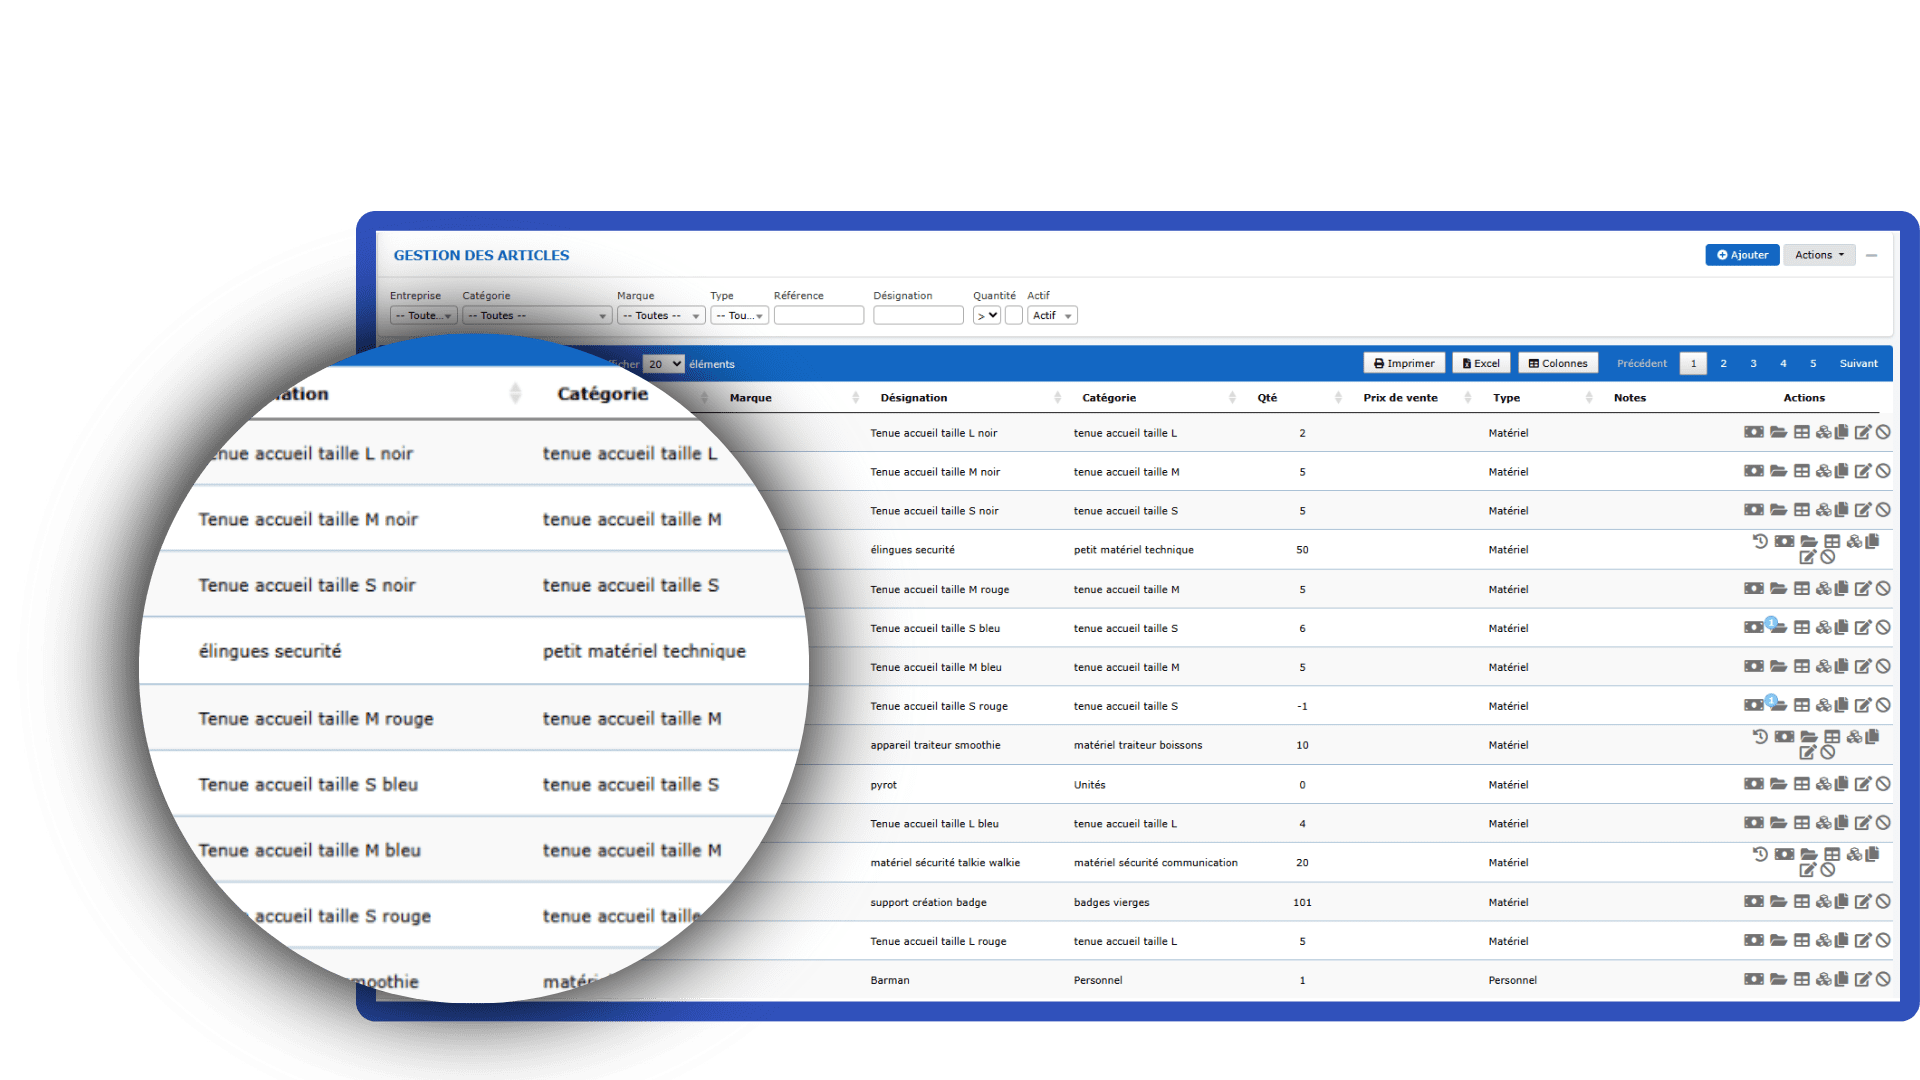
Task: Open the edit pencil icon for pyrot
Action: (1864, 784)
